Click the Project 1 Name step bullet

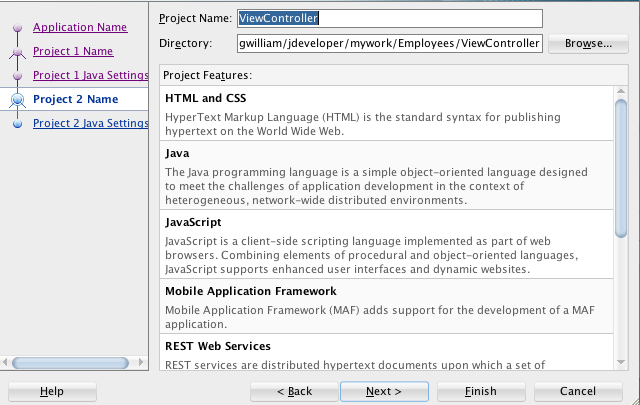(x=18, y=51)
